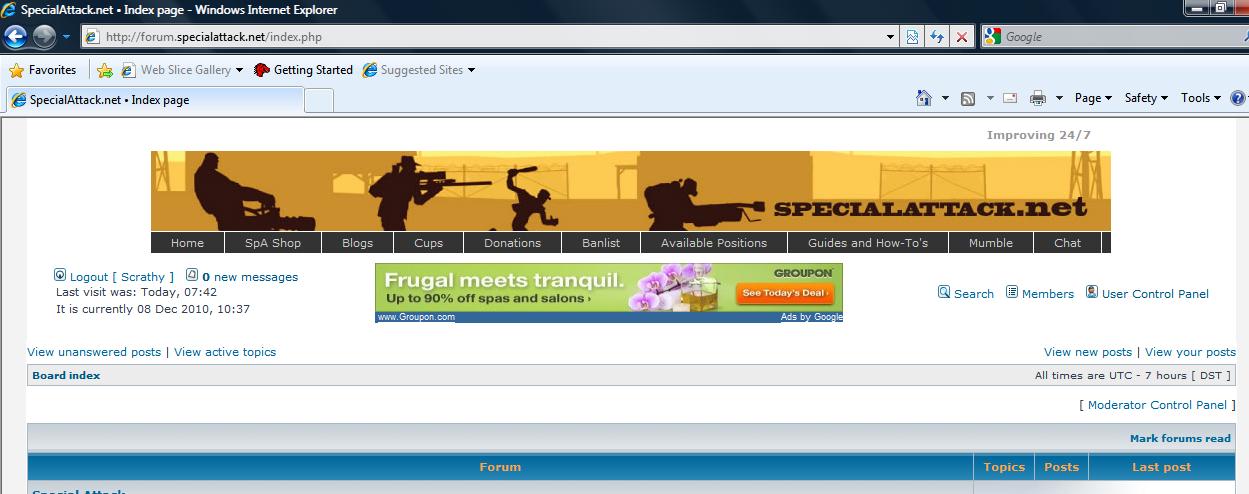This screenshot has width=1249, height=494.
Task: Expand the Feeds dropdown arrow
Action: 990,98
